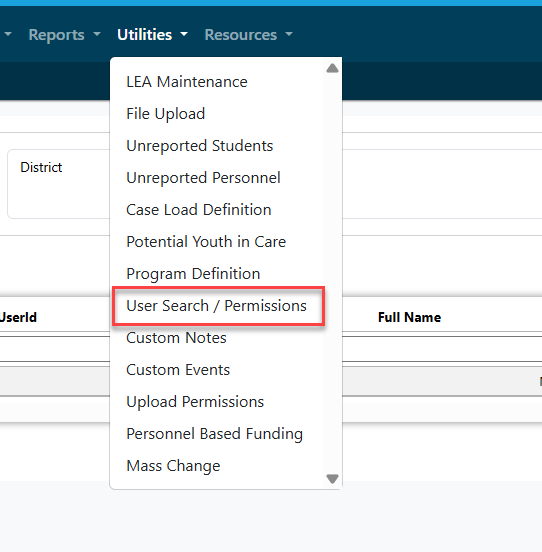Open Custom Notes entry
Viewport: 542px width, 552px height.
[x=176, y=338]
